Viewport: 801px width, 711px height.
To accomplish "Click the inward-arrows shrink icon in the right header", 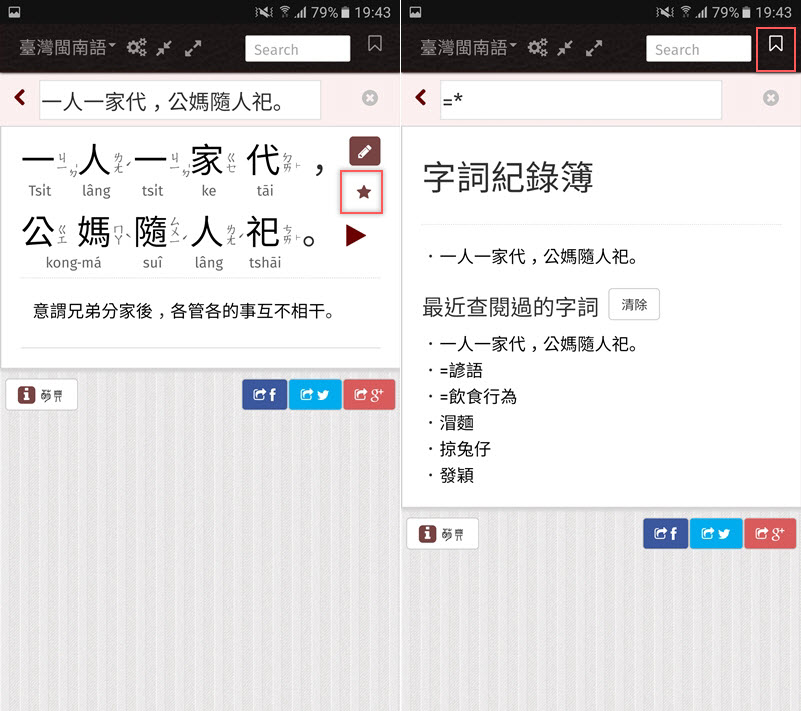I will [x=565, y=48].
